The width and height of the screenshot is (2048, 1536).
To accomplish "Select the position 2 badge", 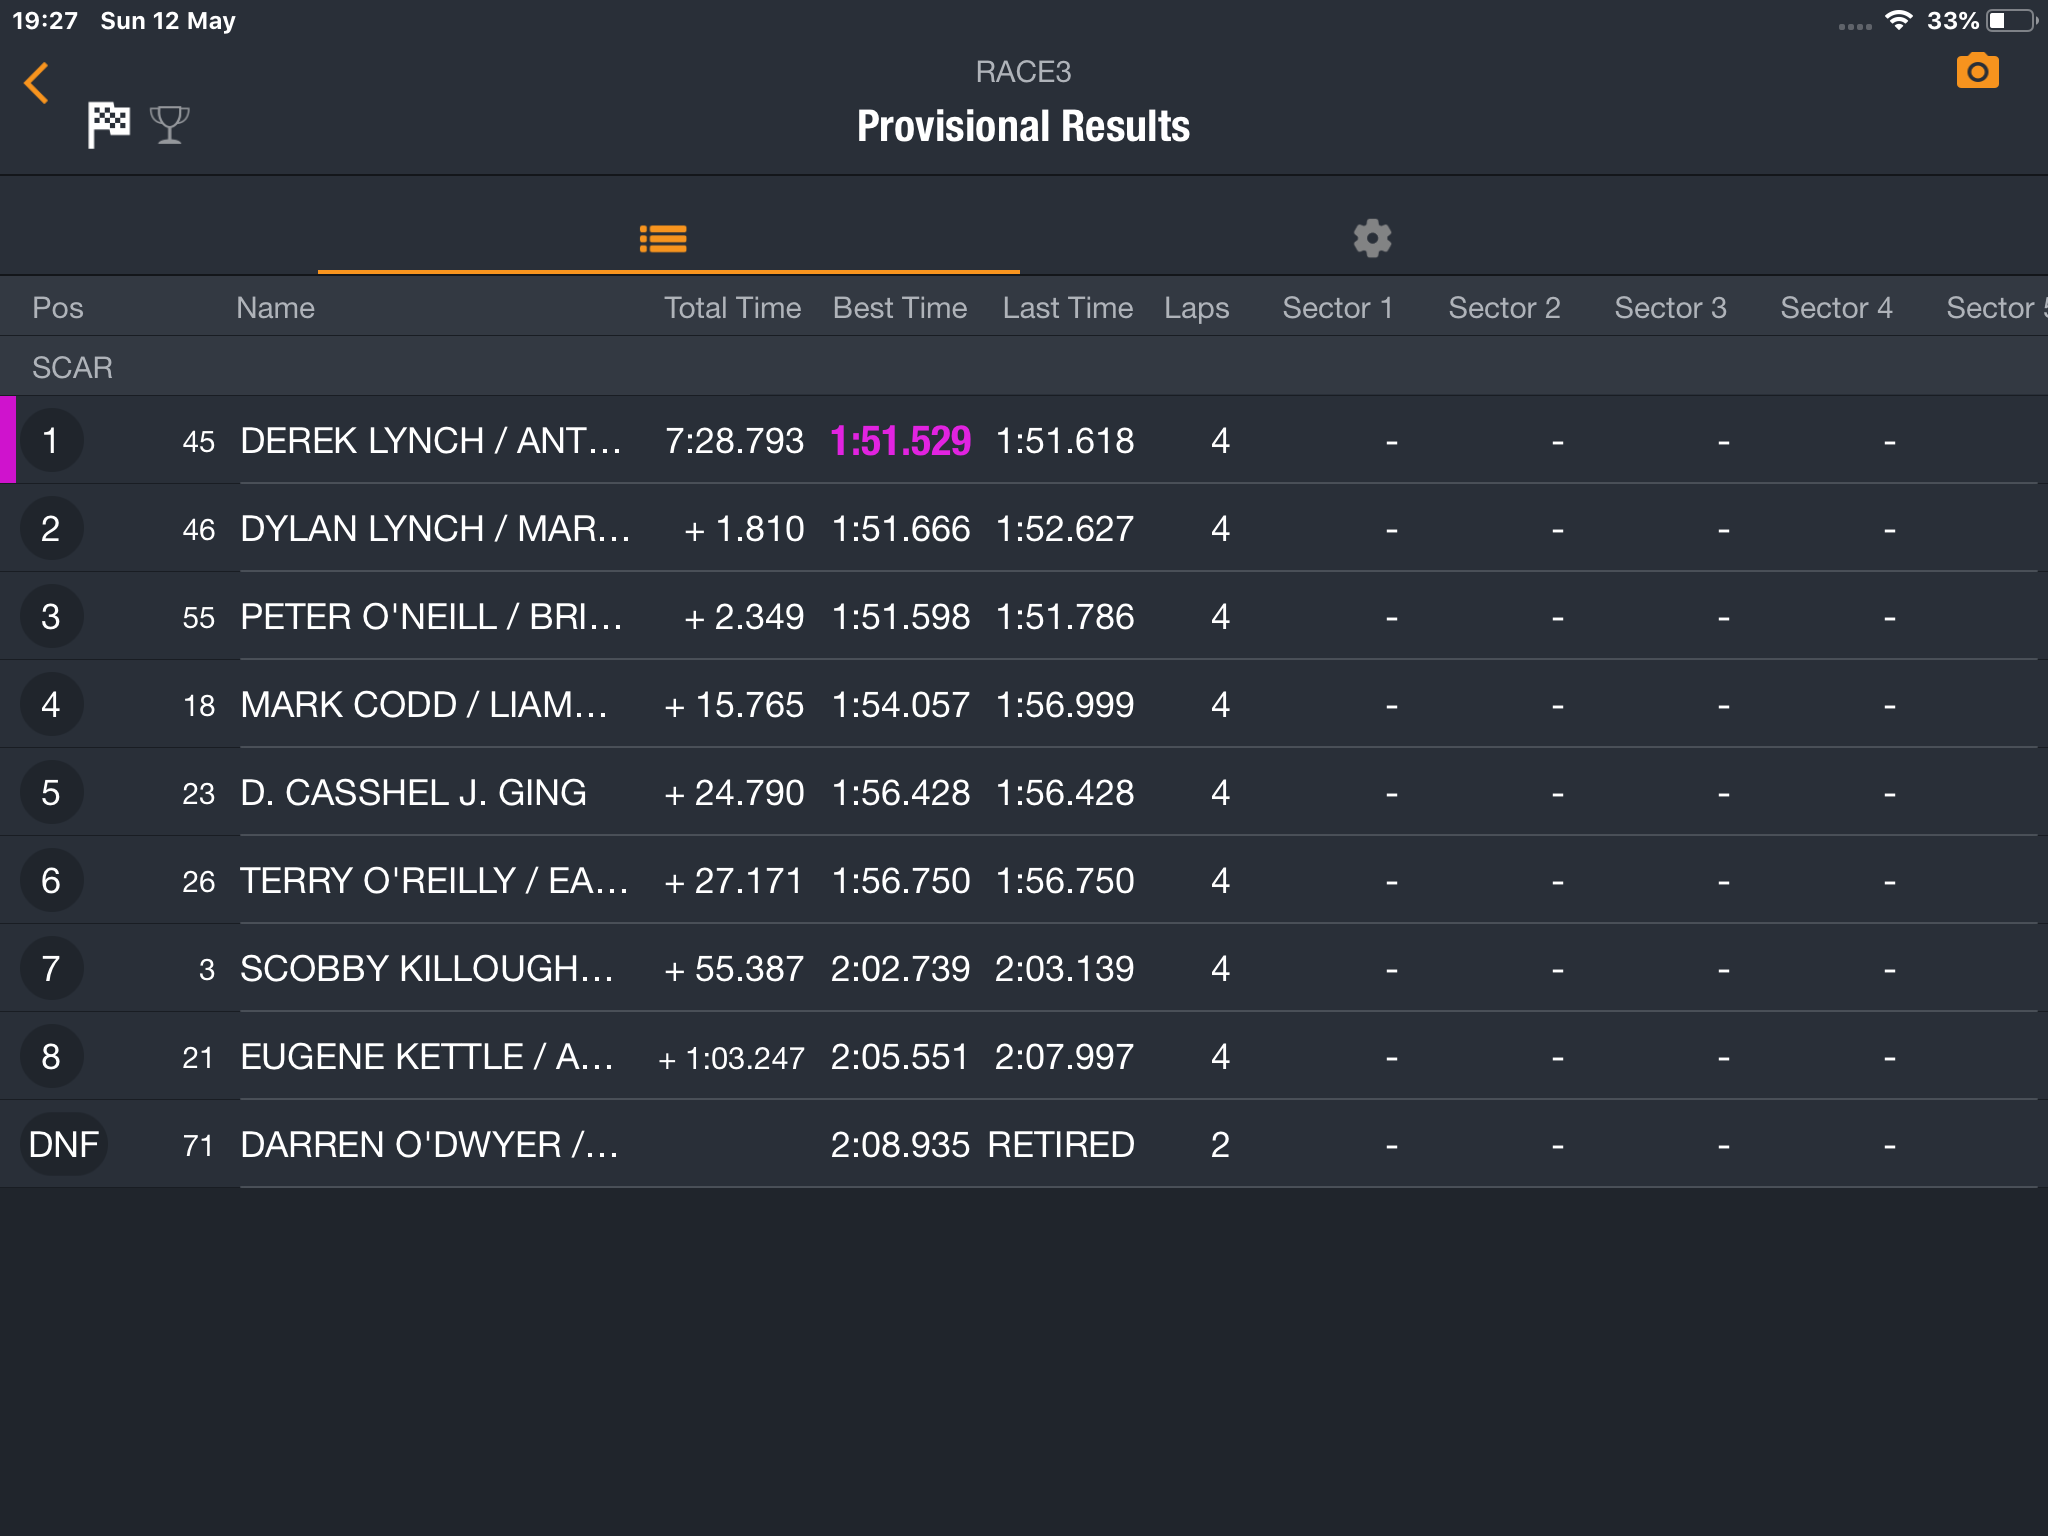I will click(x=50, y=528).
